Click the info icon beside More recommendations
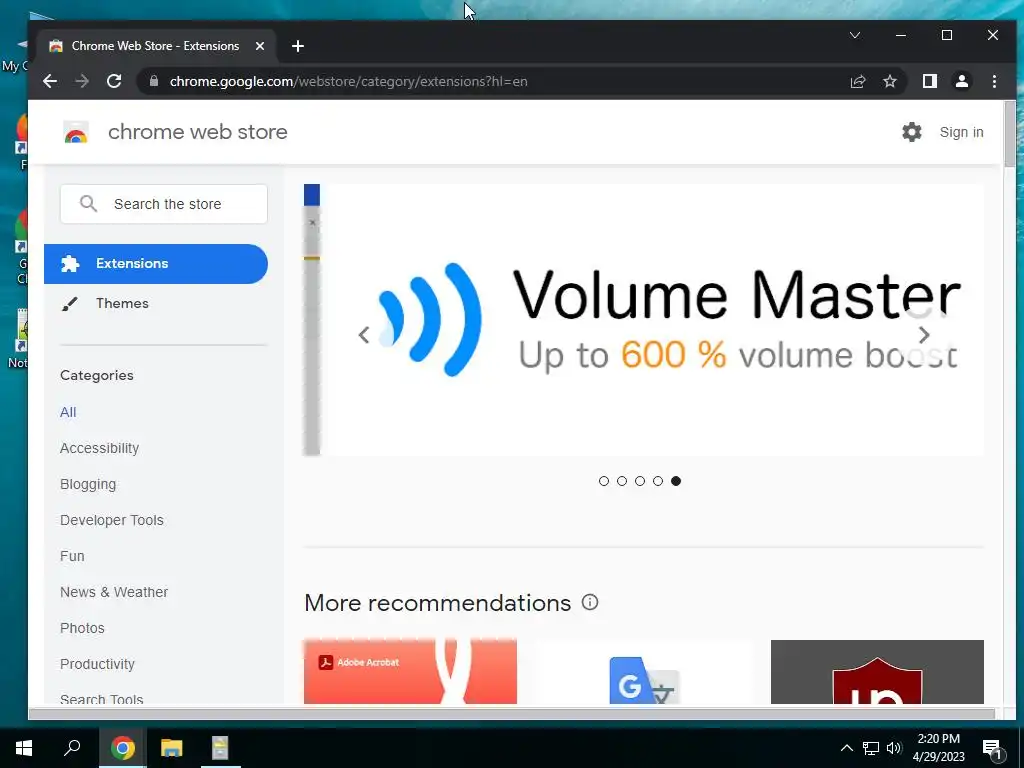Viewport: 1024px width, 768px height. click(x=590, y=602)
